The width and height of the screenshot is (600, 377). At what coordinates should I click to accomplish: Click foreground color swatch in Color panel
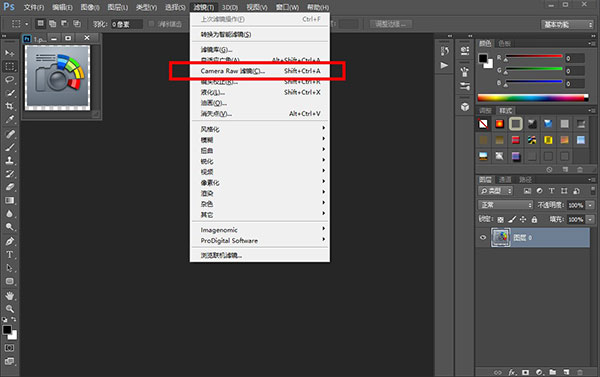[x=483, y=59]
